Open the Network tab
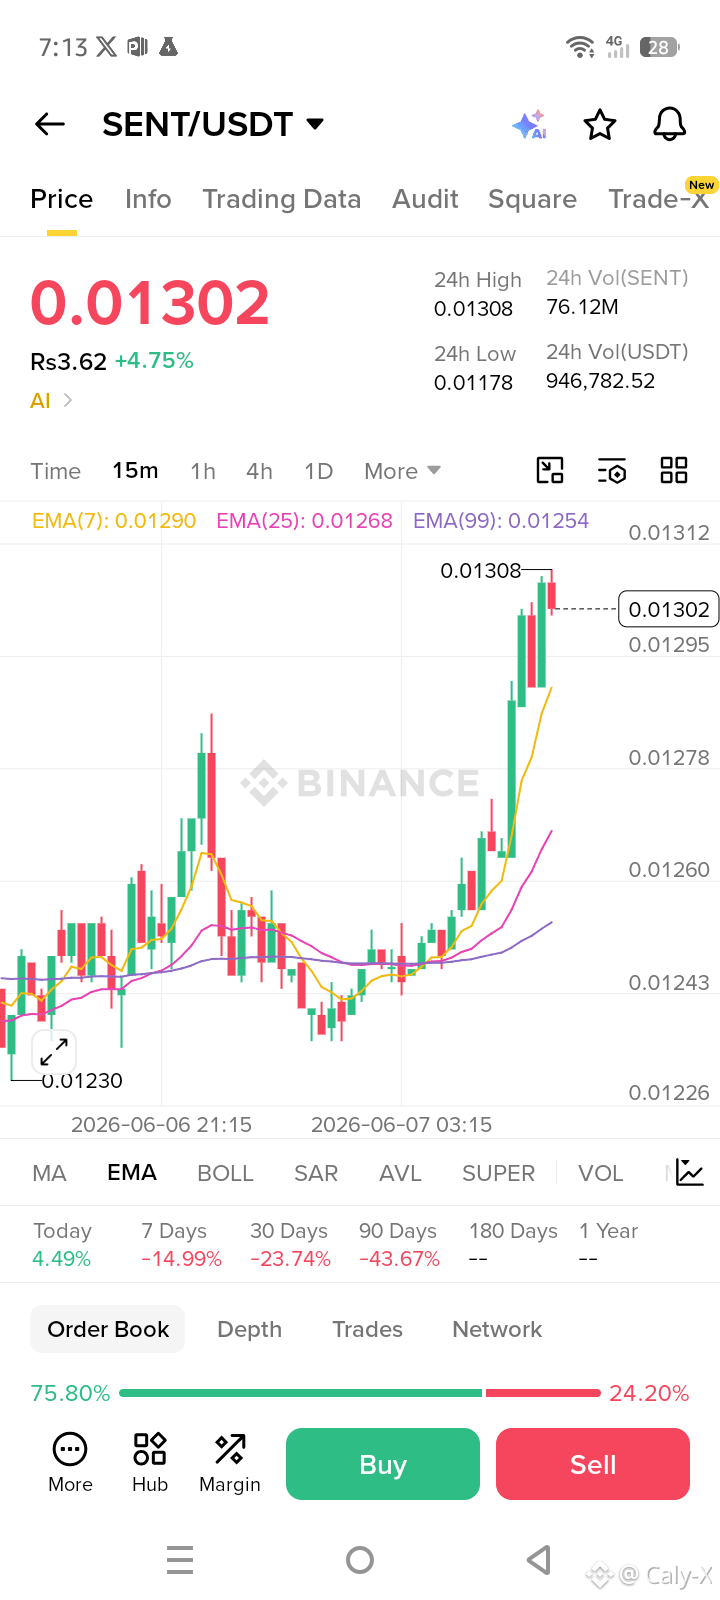This screenshot has height=1600, width=720. 497,1329
